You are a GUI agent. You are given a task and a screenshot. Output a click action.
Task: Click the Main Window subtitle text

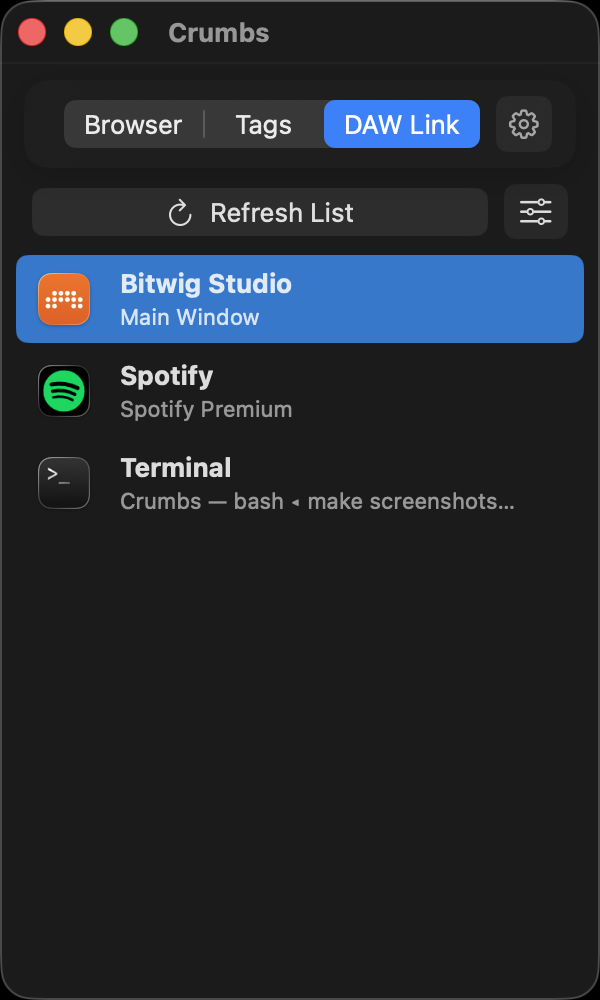coord(190,318)
